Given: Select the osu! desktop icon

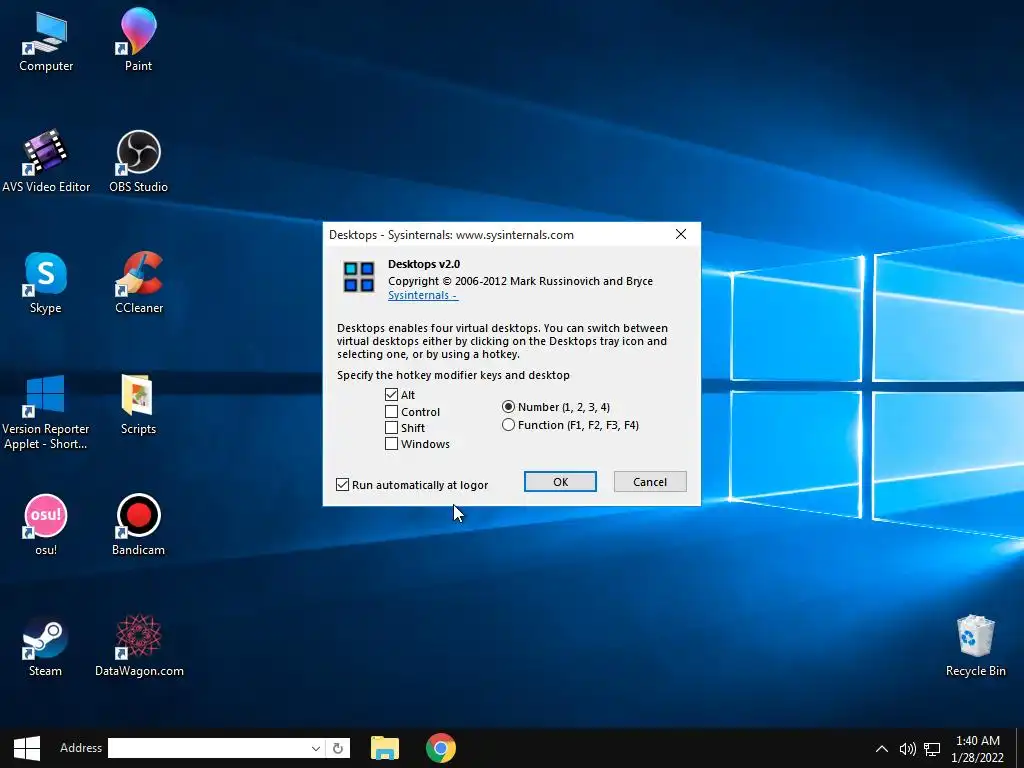Looking at the screenshot, I should click(x=46, y=524).
